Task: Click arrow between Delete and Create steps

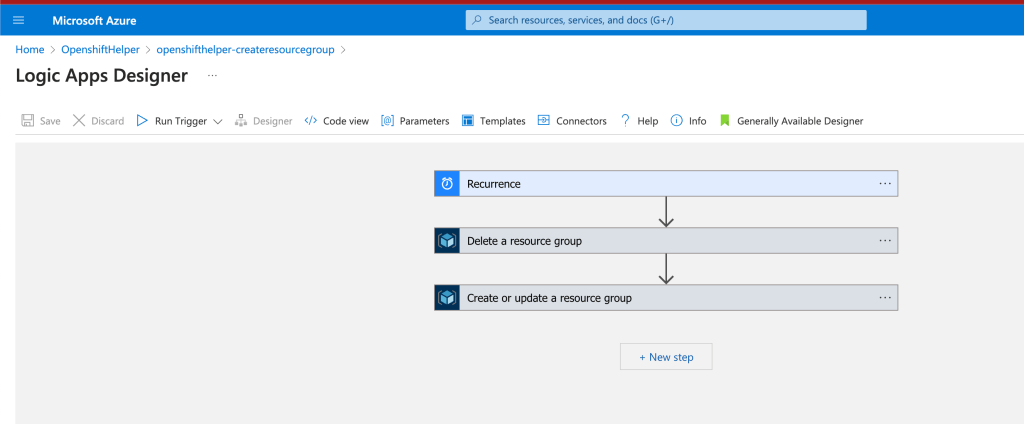Action: [x=666, y=269]
